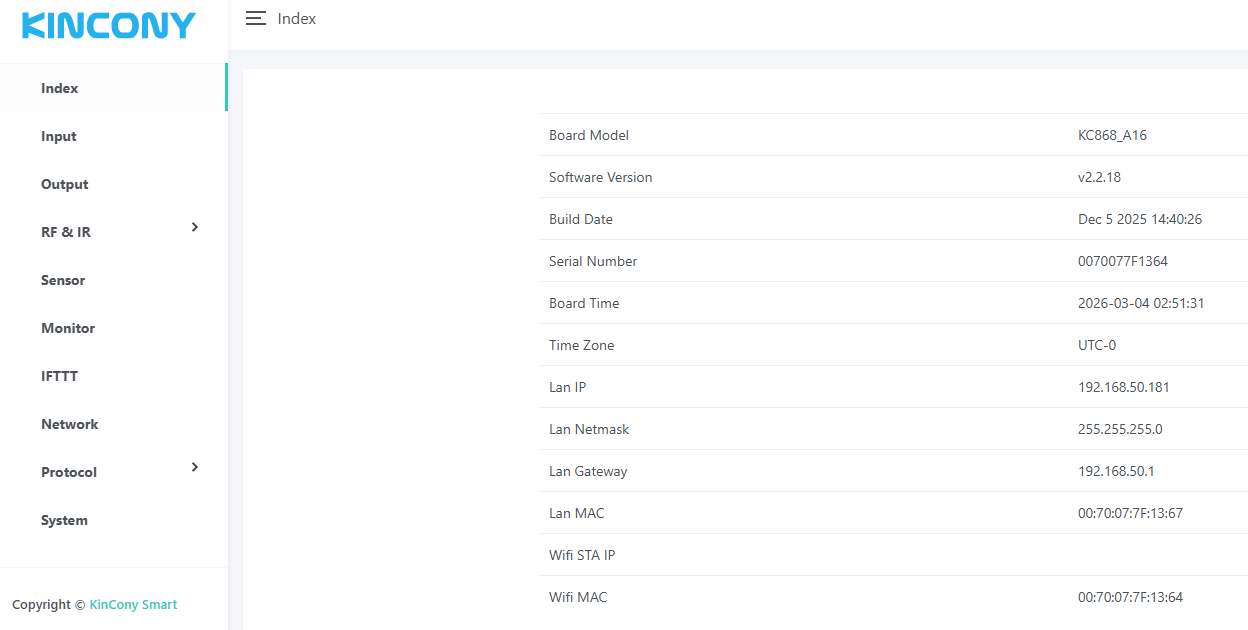The image size is (1248, 630).
Task: Click the Wifi MAC address value
Action: pos(1130,597)
